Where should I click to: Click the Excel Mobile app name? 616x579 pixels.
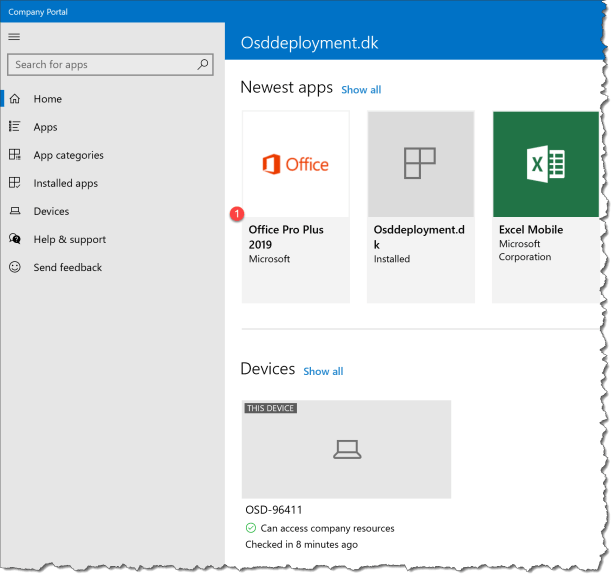[531, 229]
